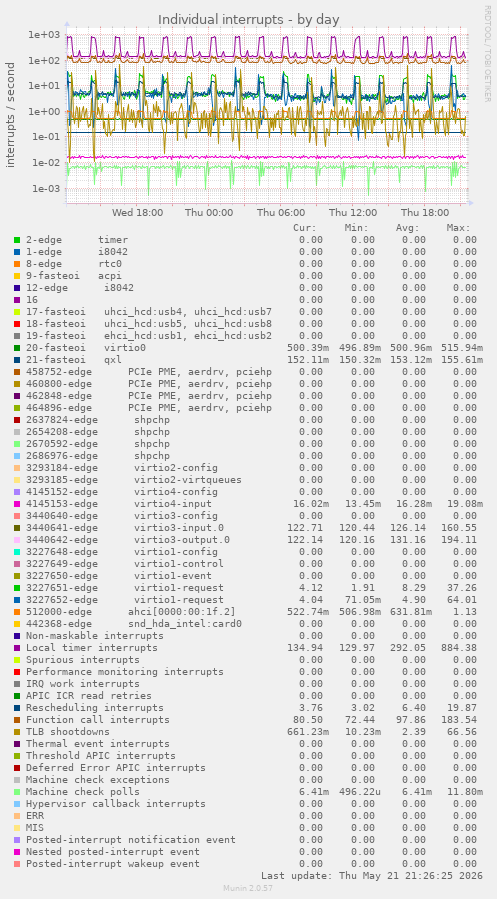
Task: Click the brown swatch for Function call interrupts
Action: [17, 720]
